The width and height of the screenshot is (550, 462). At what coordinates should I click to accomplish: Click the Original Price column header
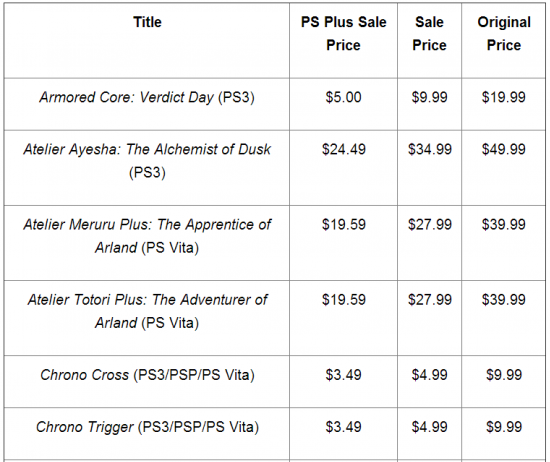click(504, 34)
